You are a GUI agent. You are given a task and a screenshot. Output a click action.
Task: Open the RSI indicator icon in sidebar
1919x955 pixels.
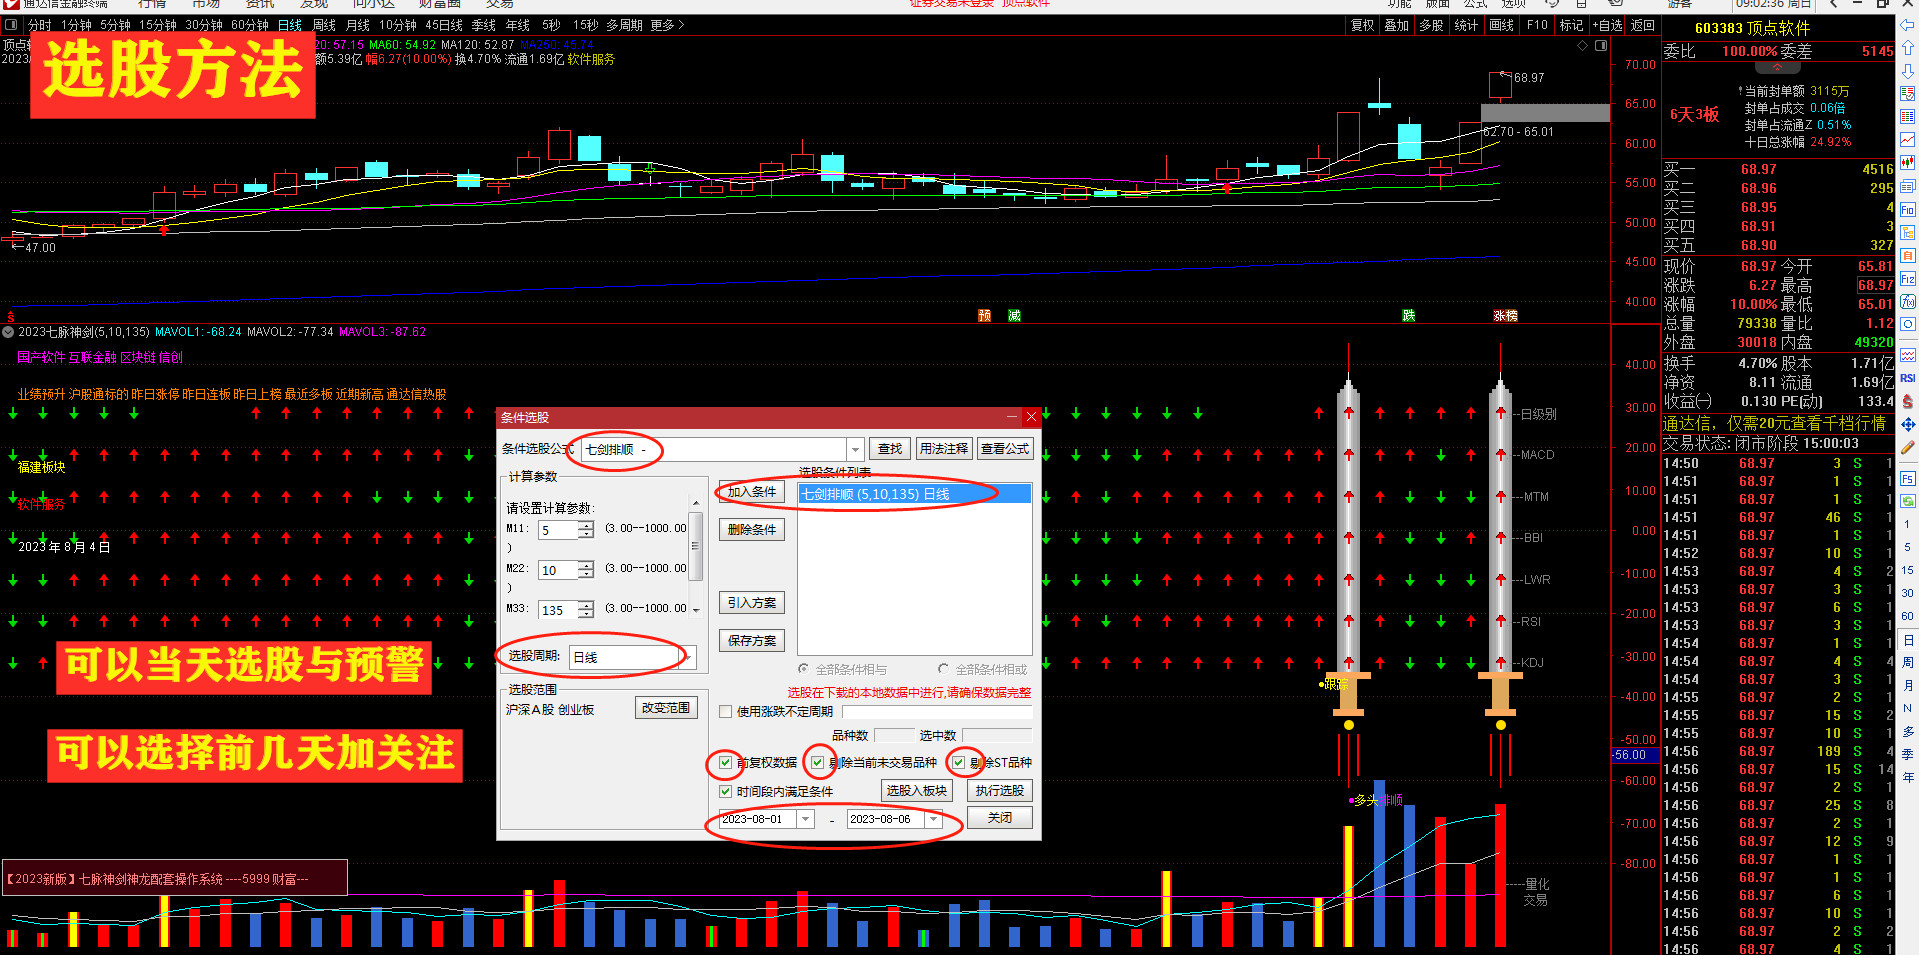click(1907, 378)
